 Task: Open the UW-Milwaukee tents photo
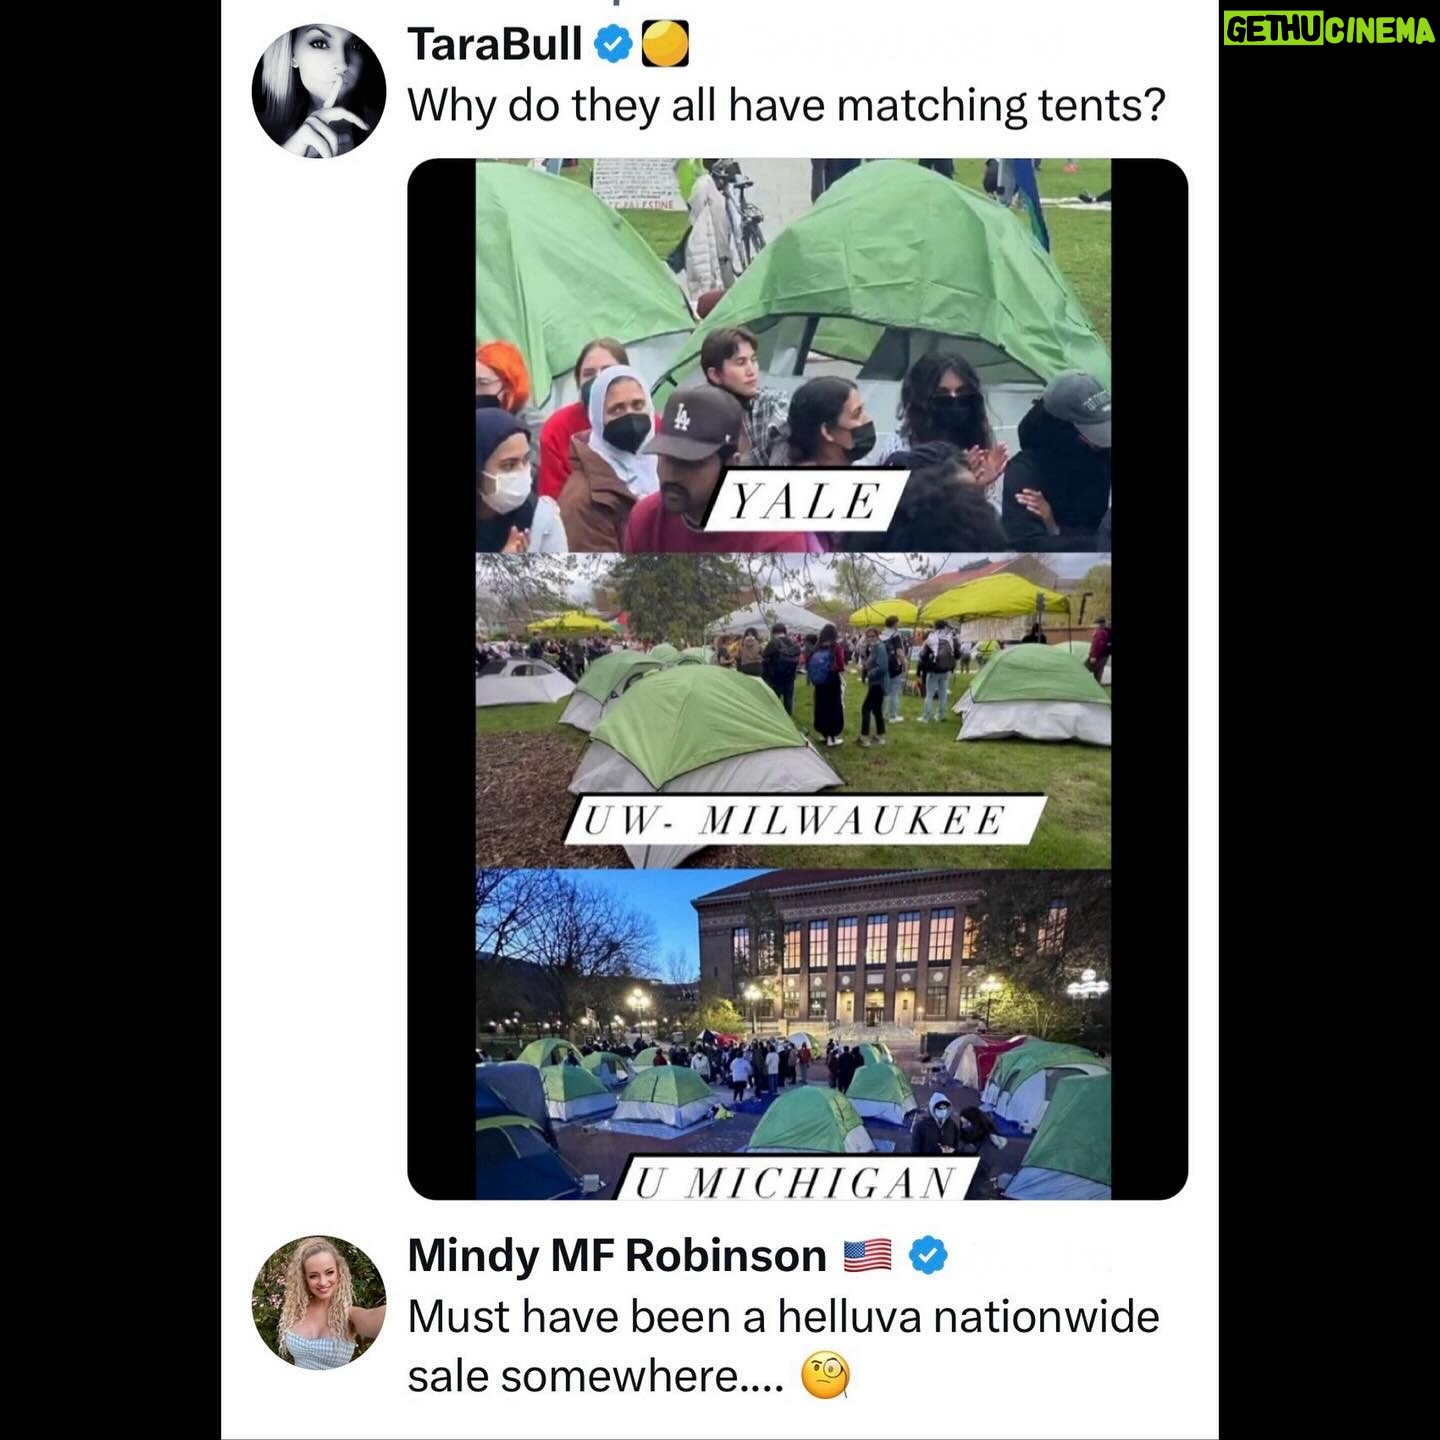coord(793,710)
